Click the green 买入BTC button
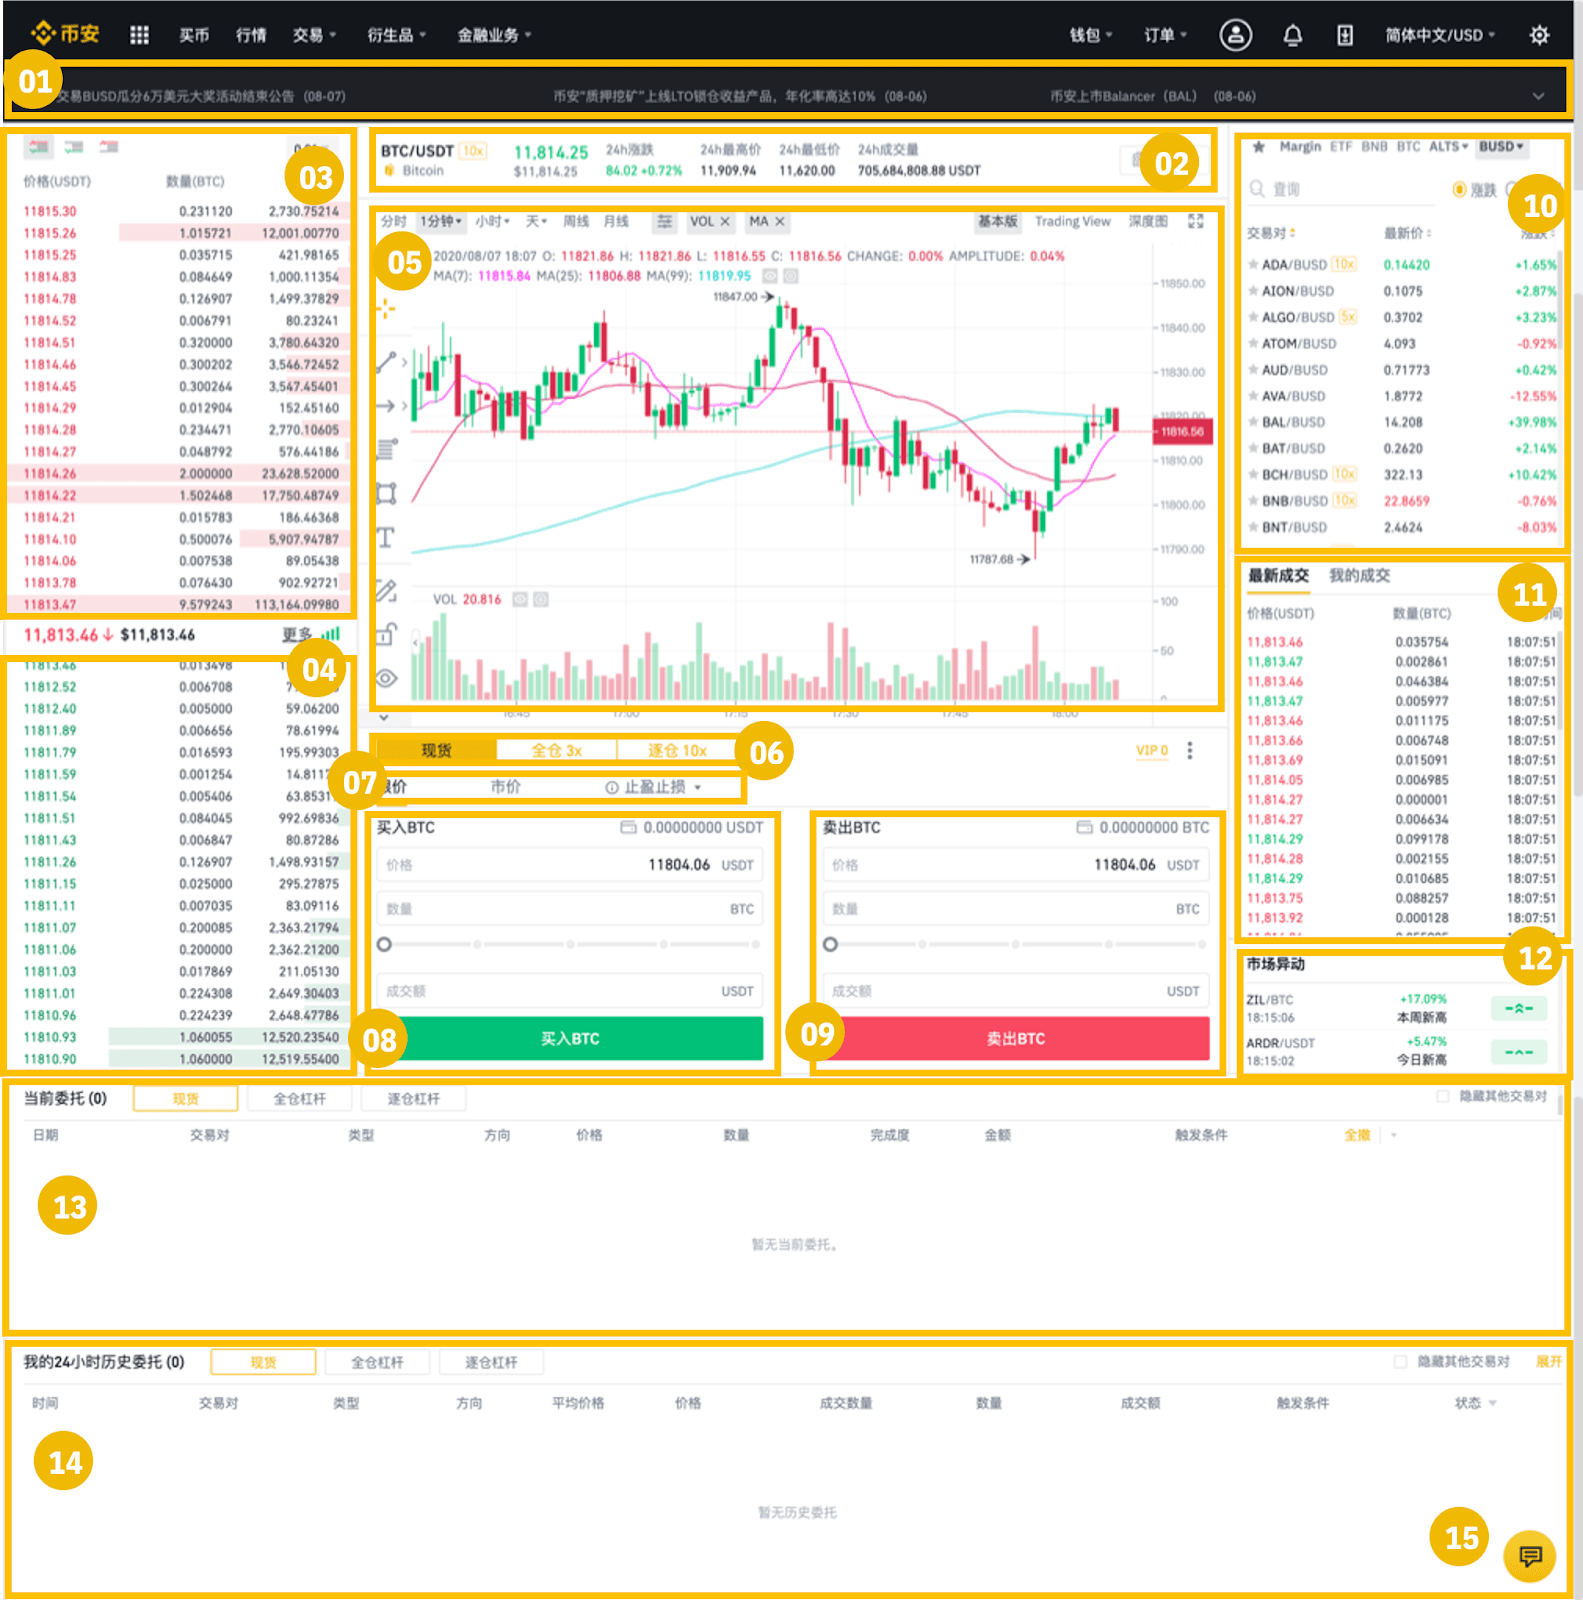 pyautogui.click(x=570, y=1039)
